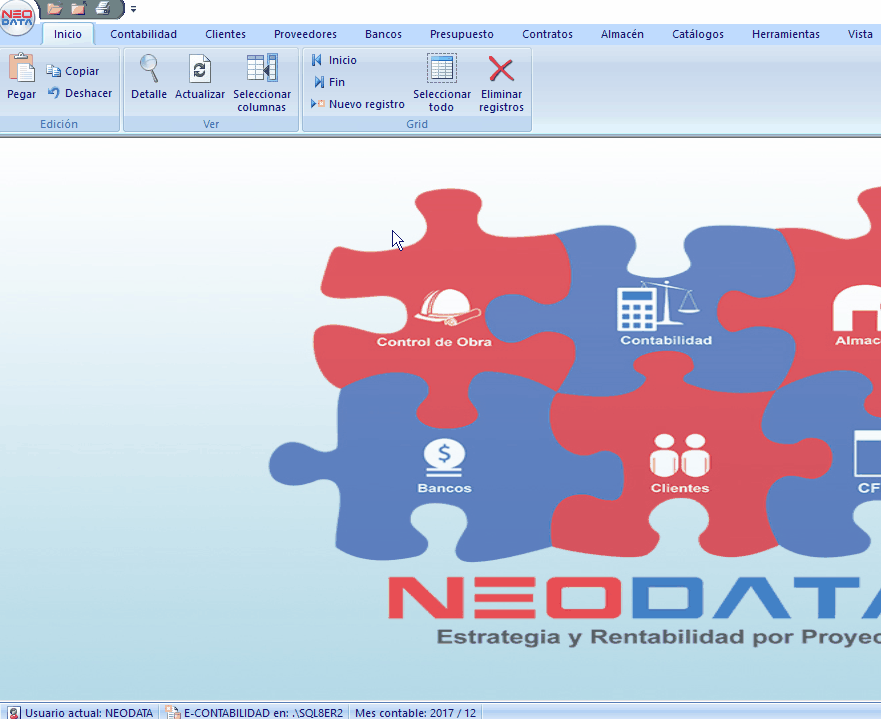Open the Vista ribbon tab
This screenshot has height=719, width=881.
coord(860,34)
